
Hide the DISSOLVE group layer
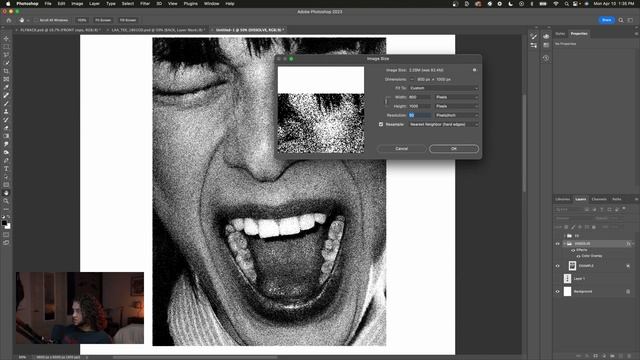point(558,244)
